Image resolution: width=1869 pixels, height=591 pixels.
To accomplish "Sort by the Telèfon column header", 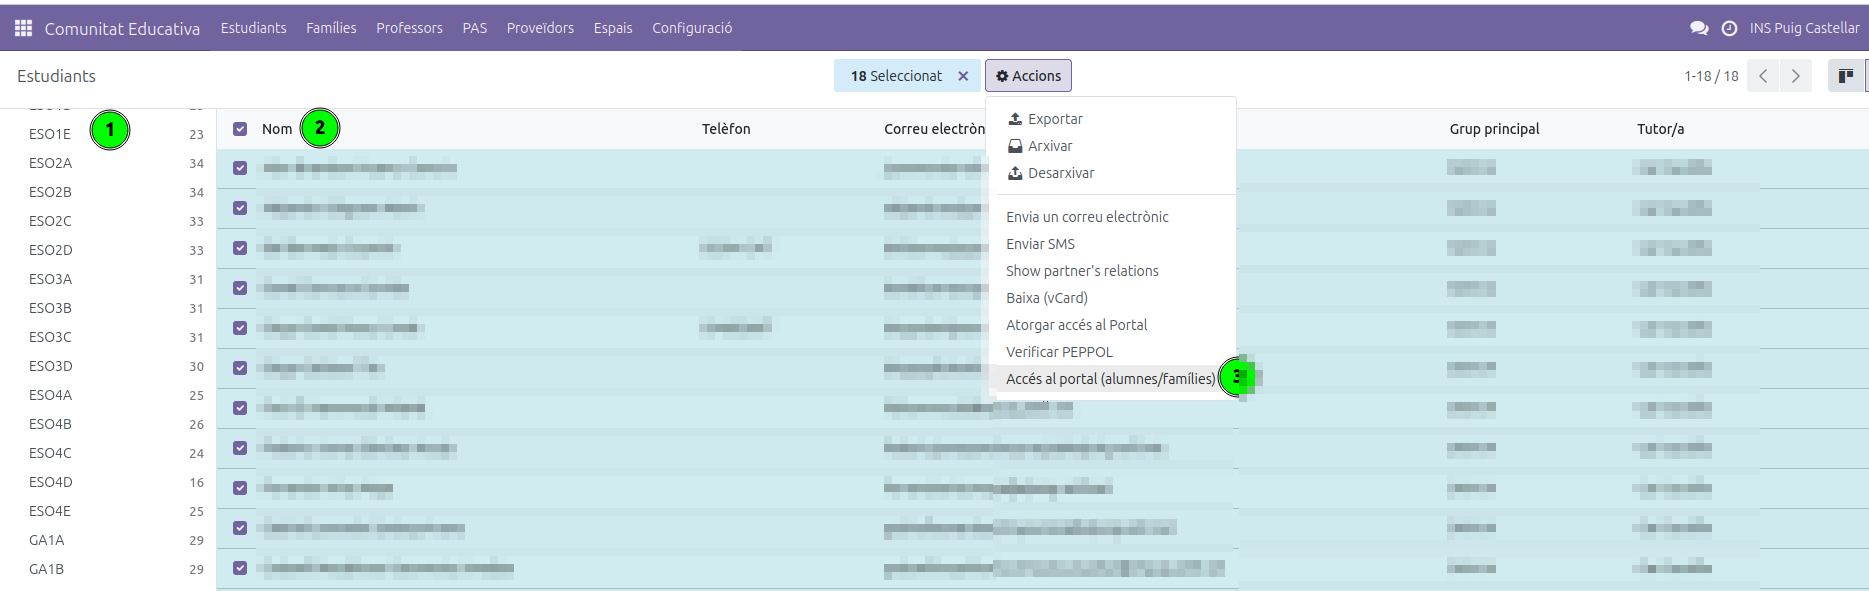I will (x=726, y=129).
